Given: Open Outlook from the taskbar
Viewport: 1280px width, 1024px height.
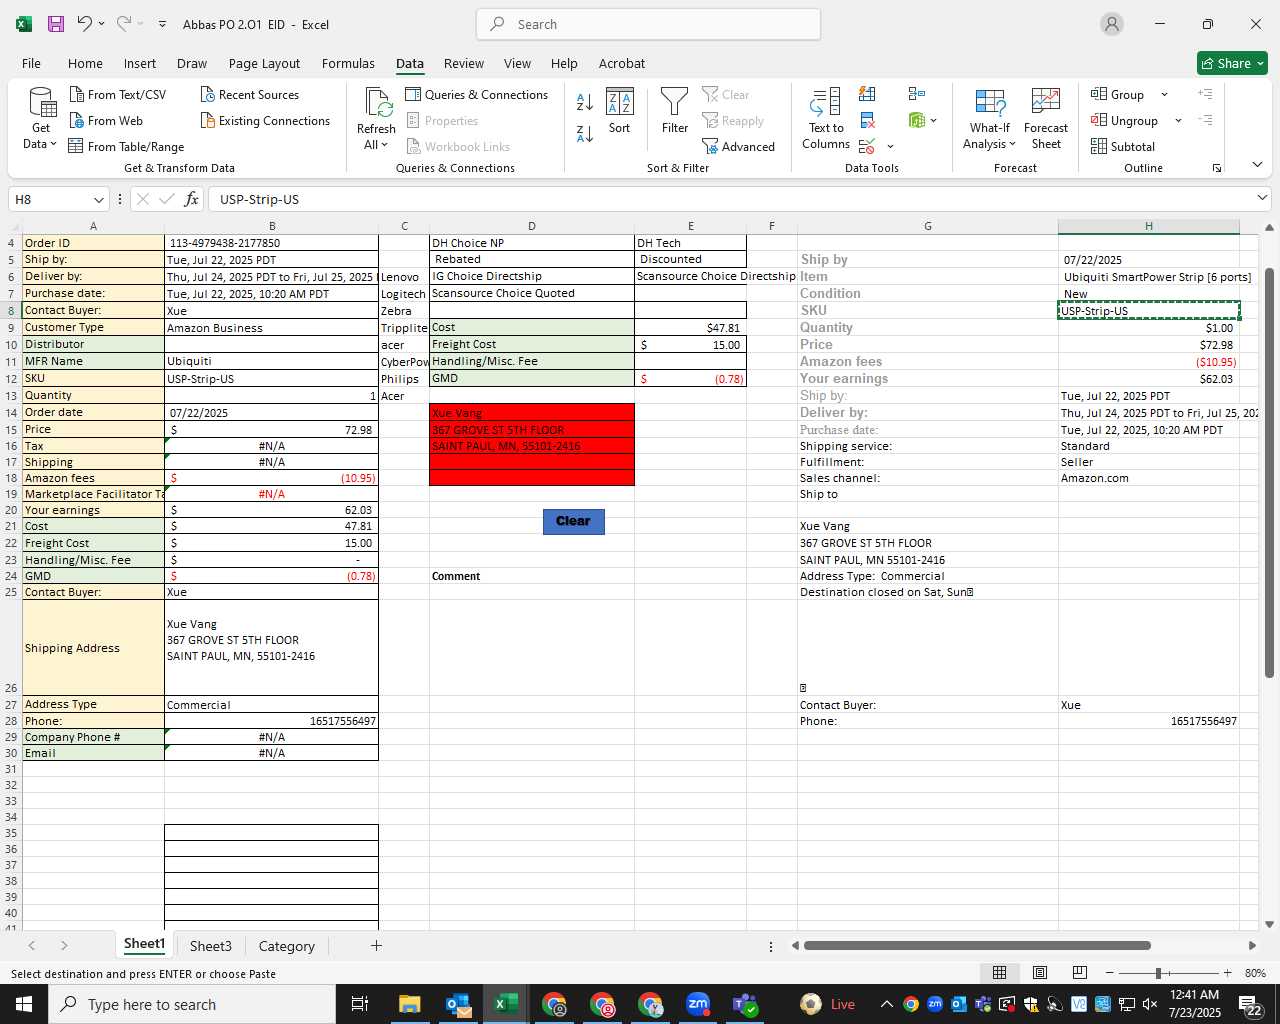Looking at the screenshot, I should coord(458,1004).
